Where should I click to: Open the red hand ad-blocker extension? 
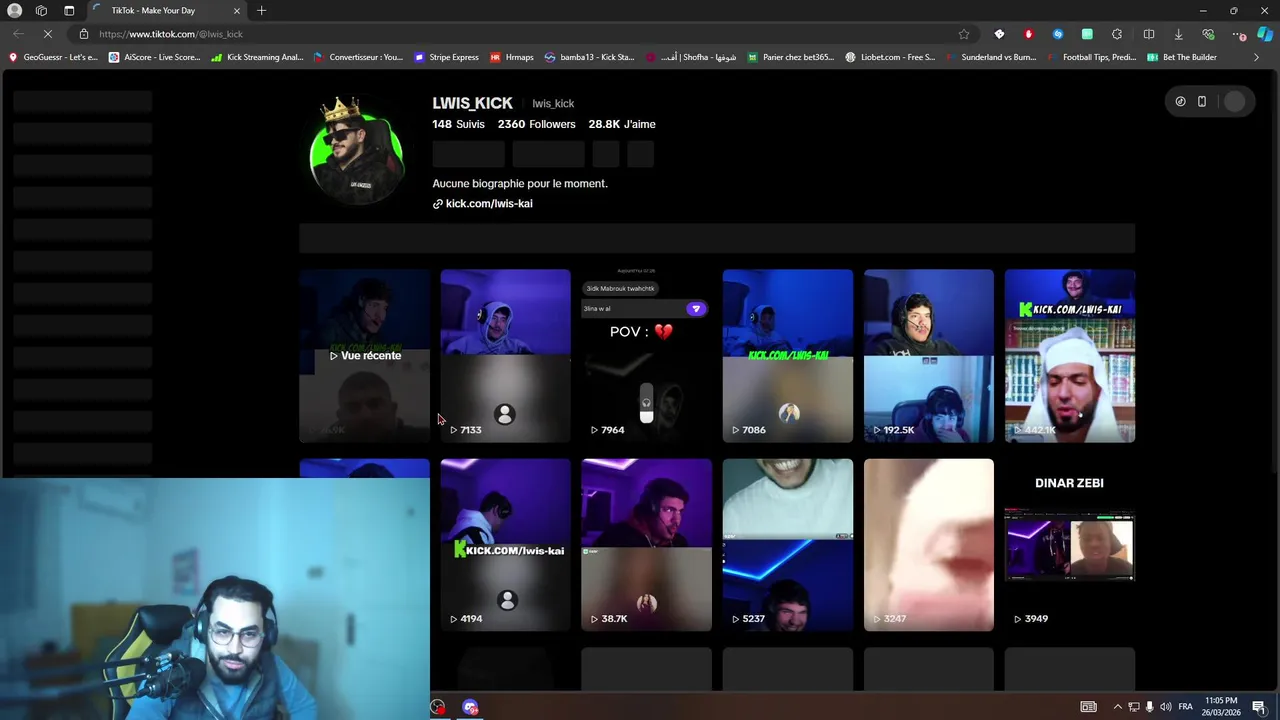1028,34
